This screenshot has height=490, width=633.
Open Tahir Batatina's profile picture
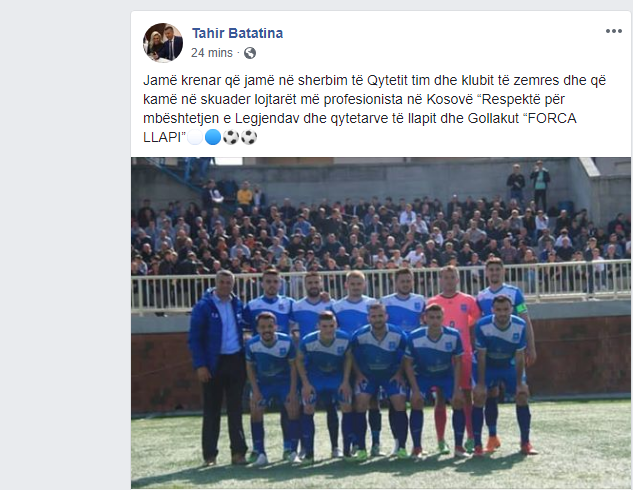pos(163,43)
